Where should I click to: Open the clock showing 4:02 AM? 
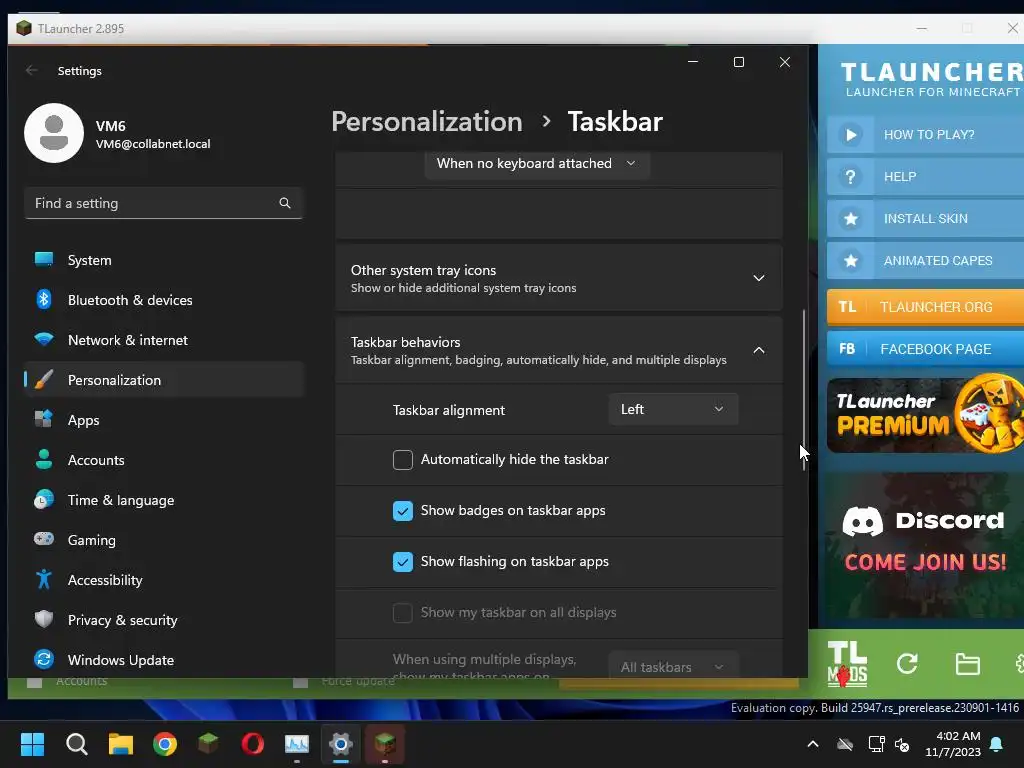953,744
